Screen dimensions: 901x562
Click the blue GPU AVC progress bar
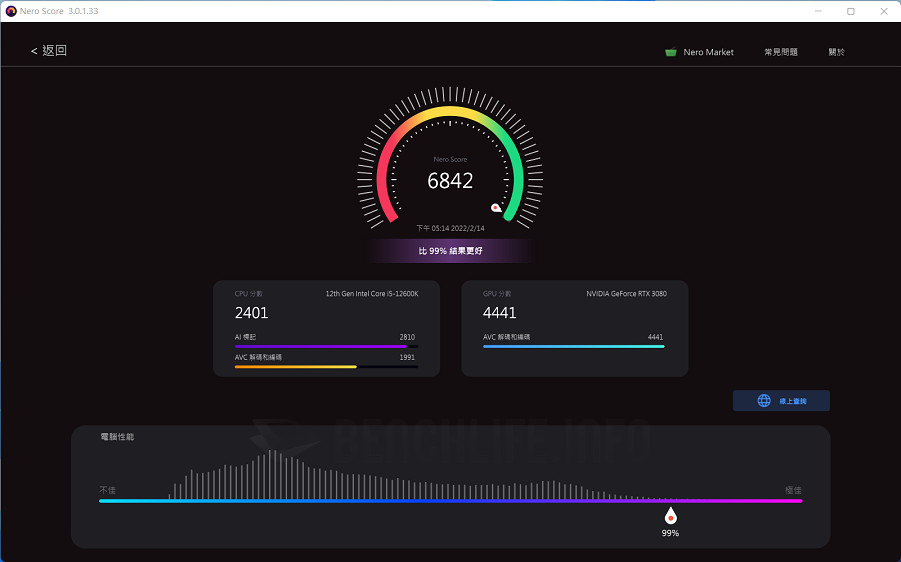(573, 347)
